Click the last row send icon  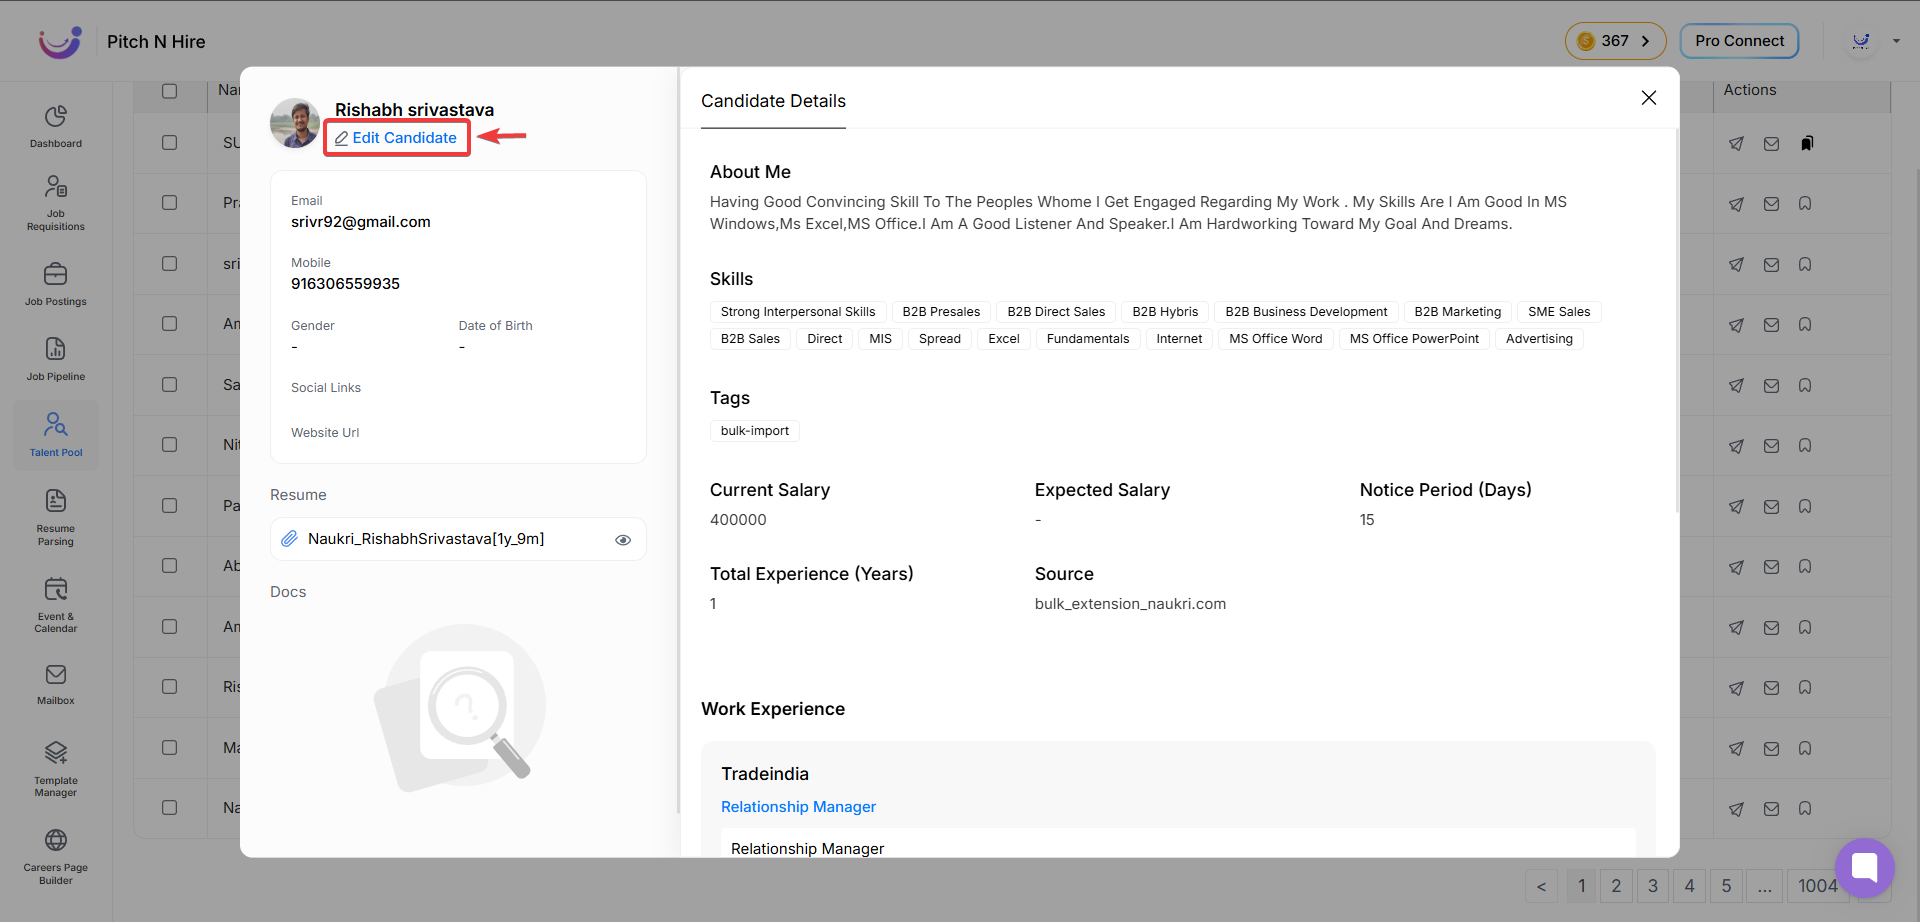point(1736,809)
